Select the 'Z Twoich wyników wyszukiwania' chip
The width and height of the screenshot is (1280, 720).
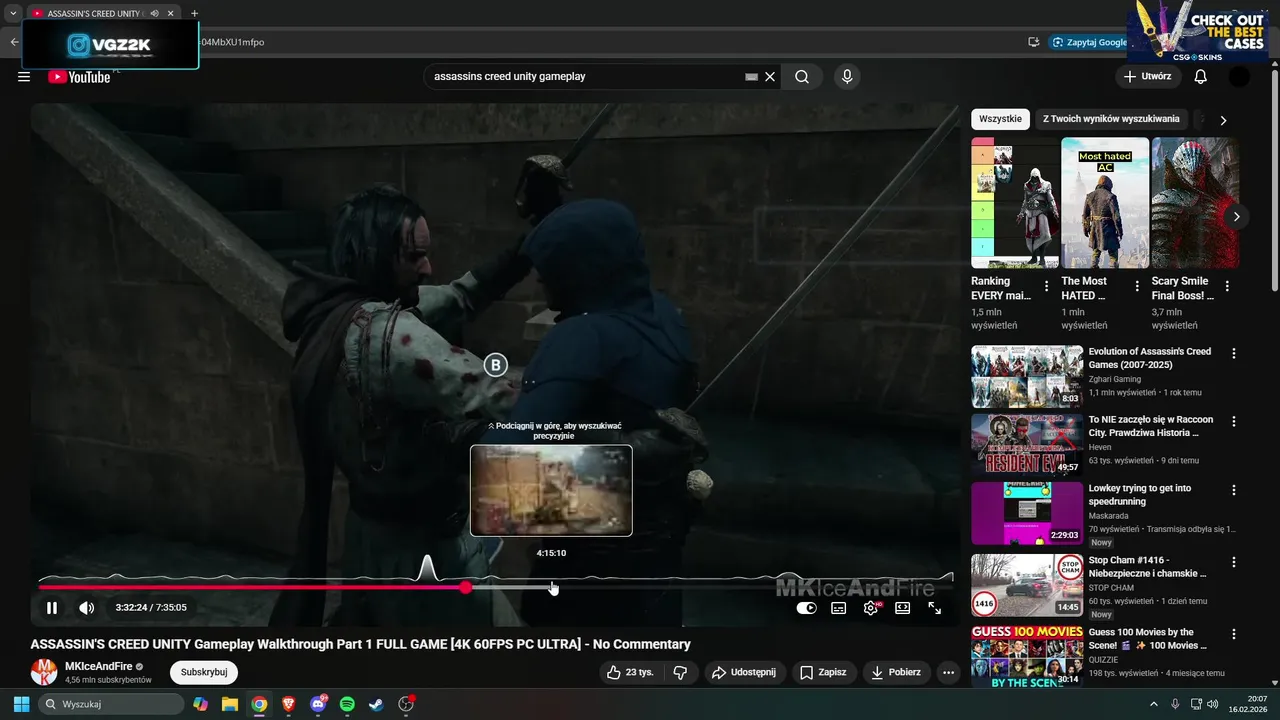click(1111, 119)
